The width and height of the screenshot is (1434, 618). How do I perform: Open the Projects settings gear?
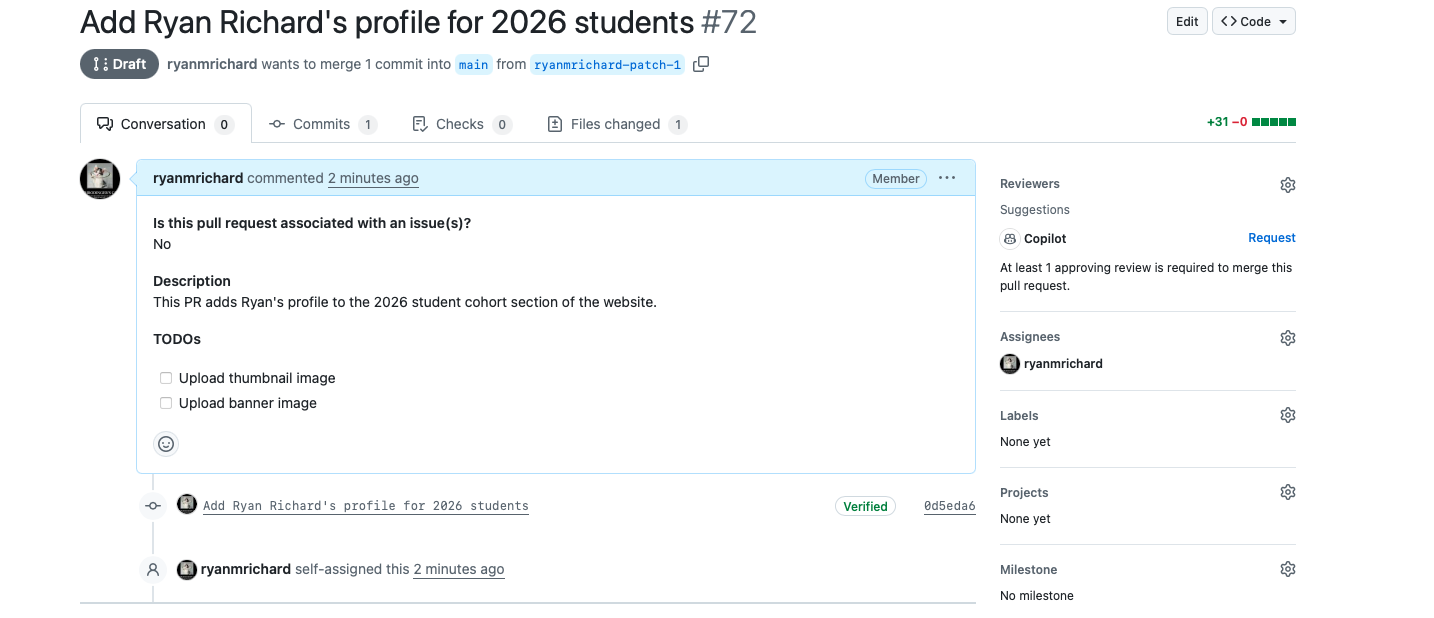point(1287,492)
